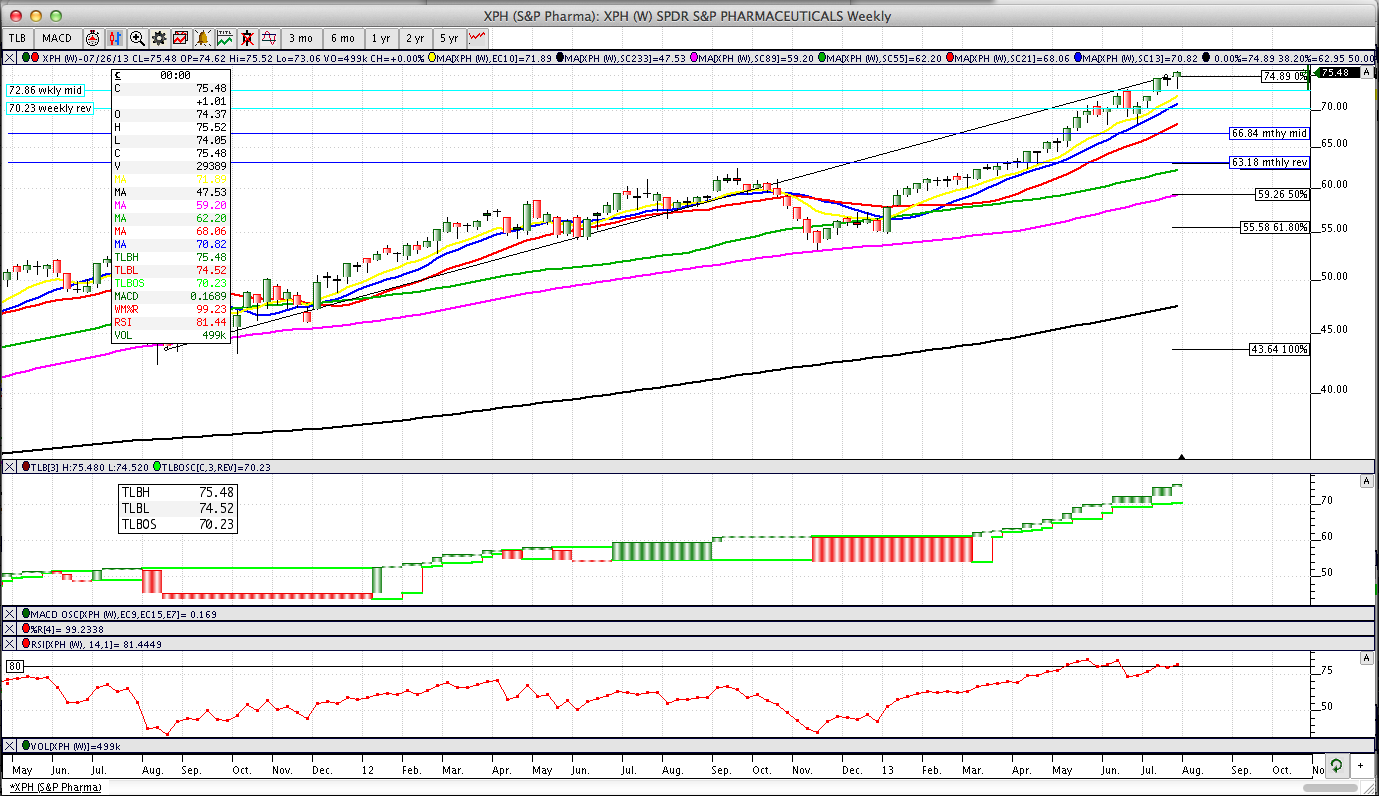Click the black time marker triangle under chart
This screenshot has height=796, width=1379.
tap(1182, 457)
